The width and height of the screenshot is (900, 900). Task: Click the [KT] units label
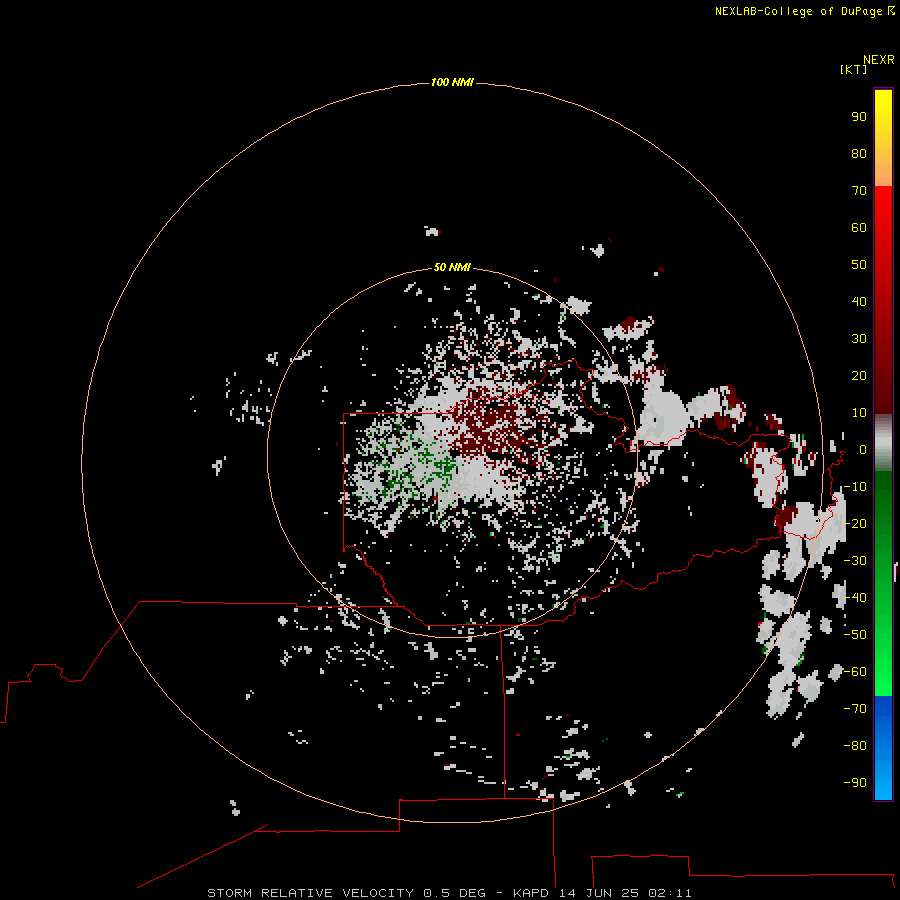pyautogui.click(x=853, y=69)
